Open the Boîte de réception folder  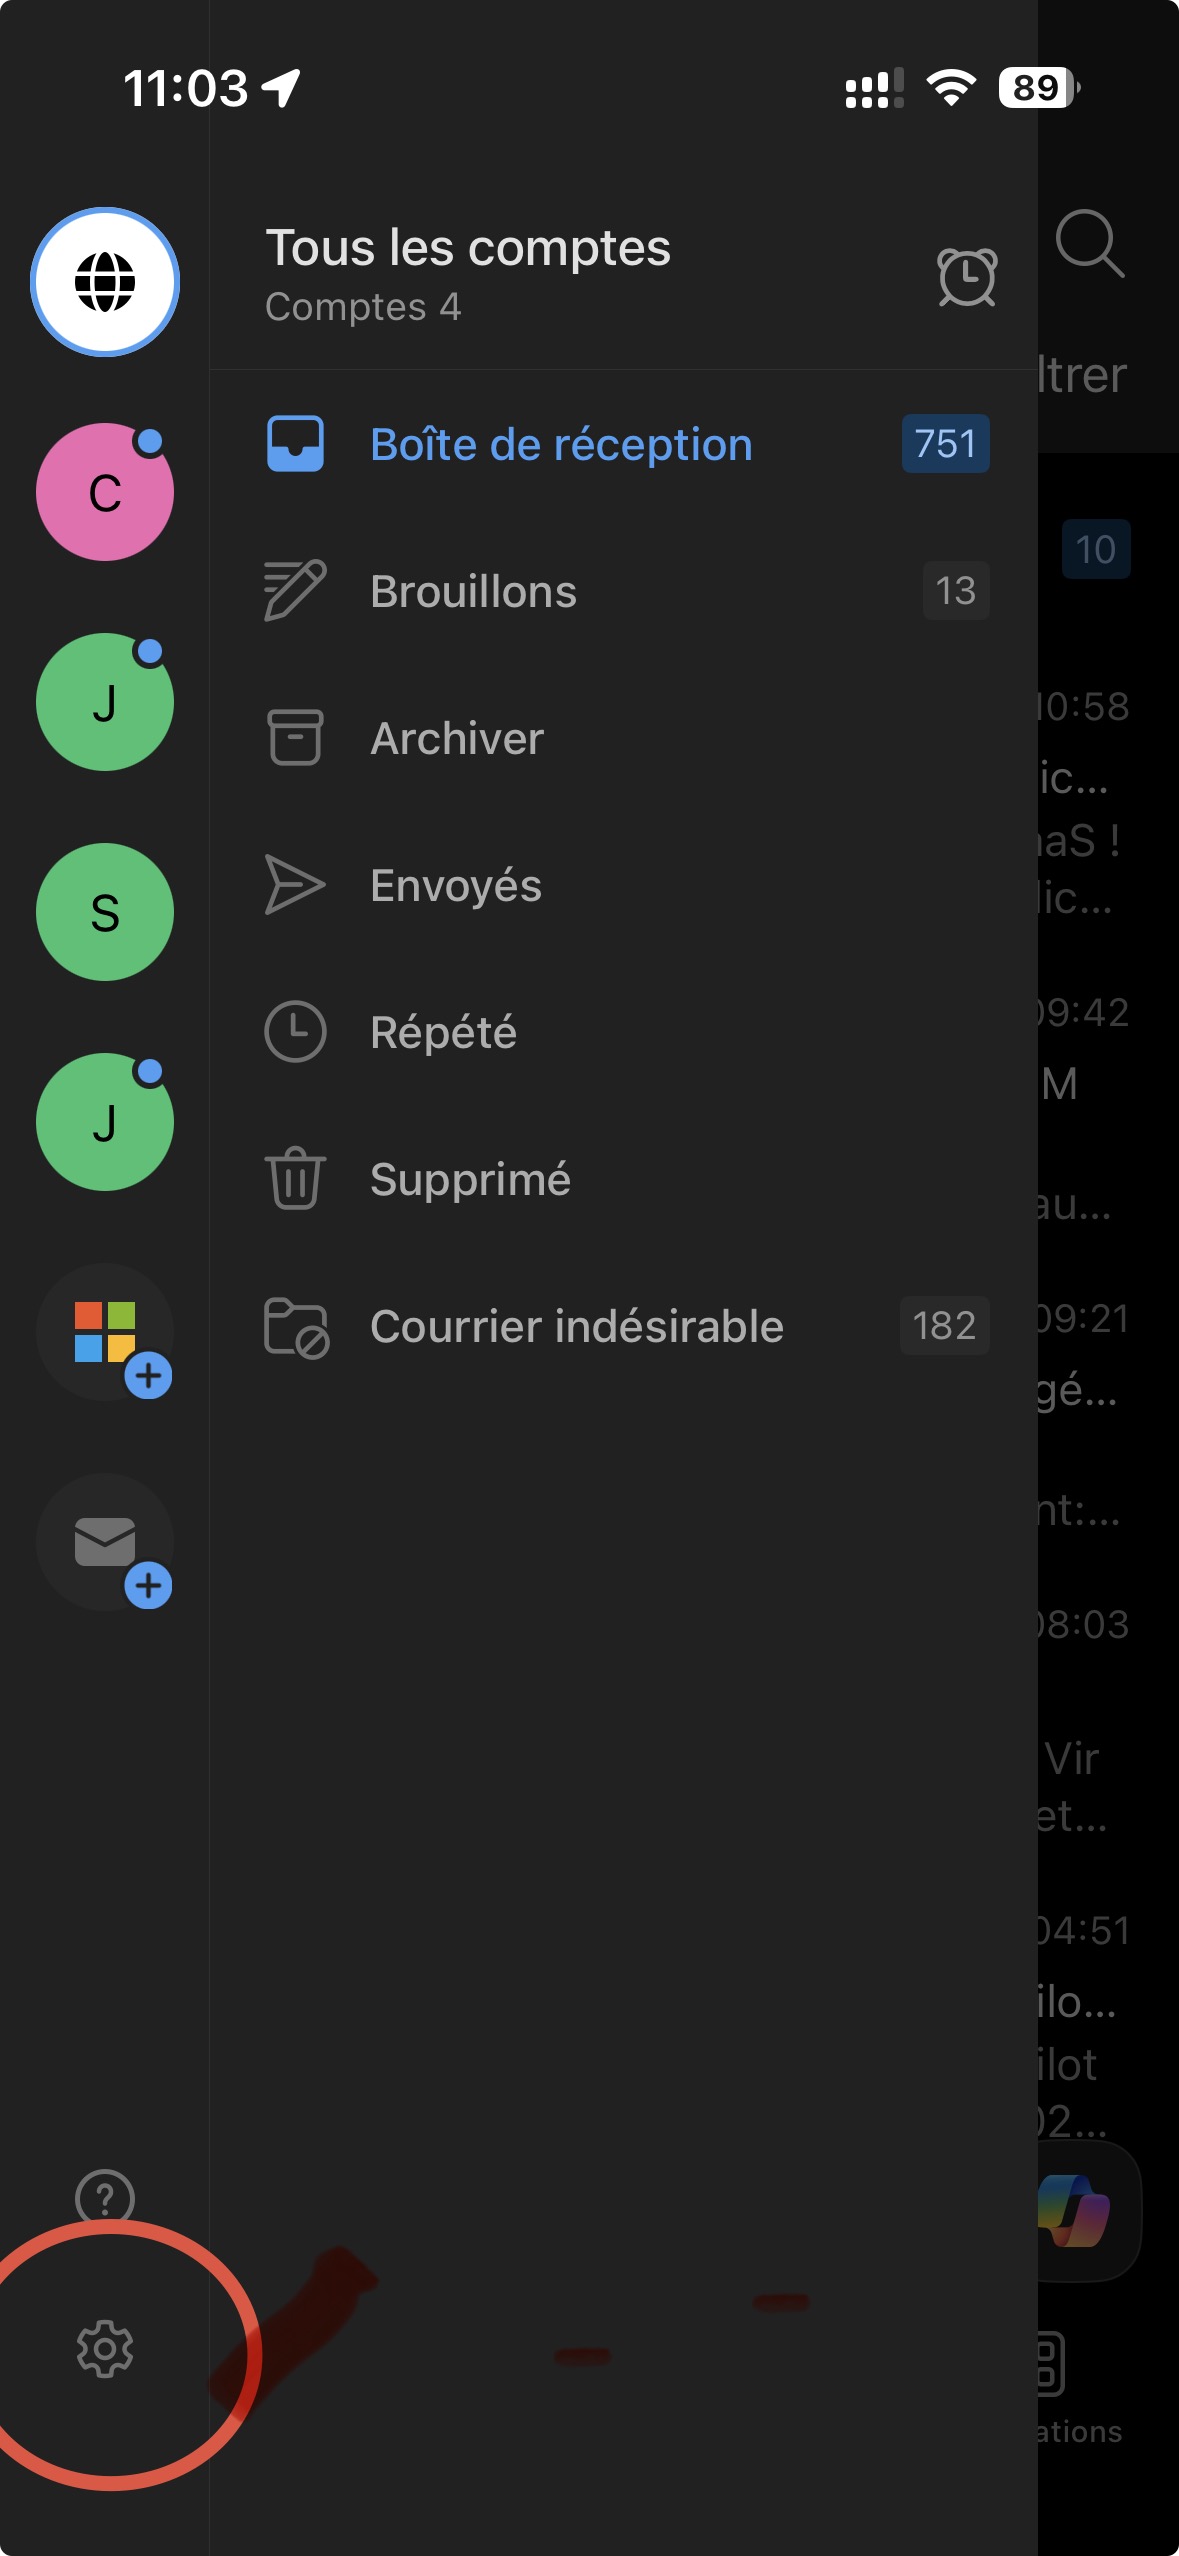point(623,444)
